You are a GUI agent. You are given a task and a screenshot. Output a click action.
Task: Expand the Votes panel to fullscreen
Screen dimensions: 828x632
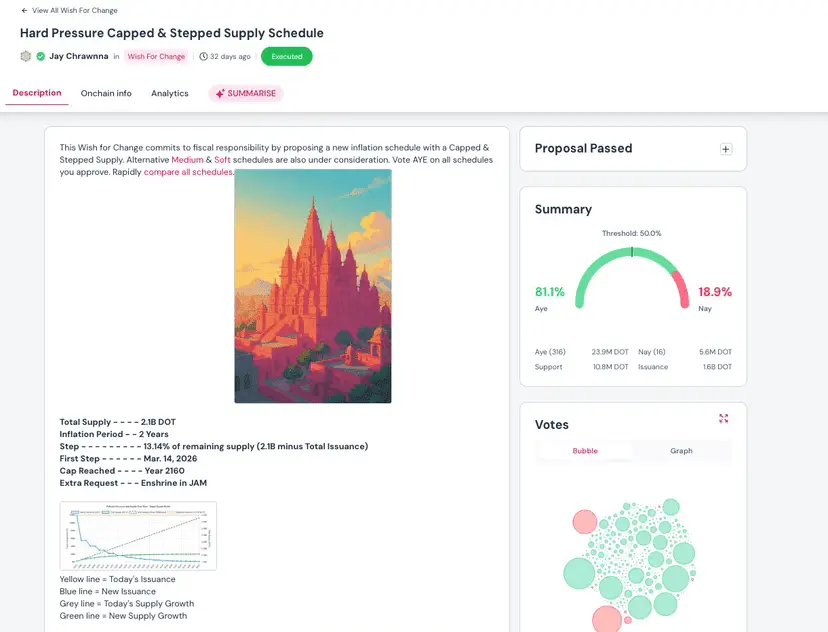coord(723,419)
